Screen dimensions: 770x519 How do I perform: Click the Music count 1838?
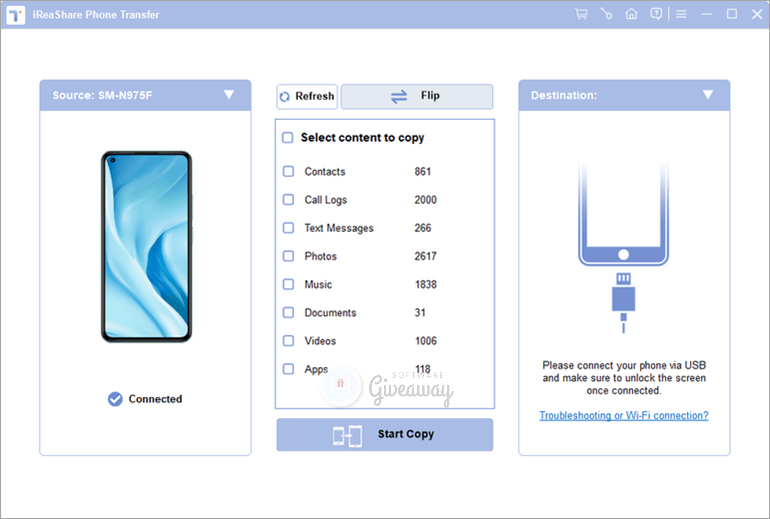426,284
